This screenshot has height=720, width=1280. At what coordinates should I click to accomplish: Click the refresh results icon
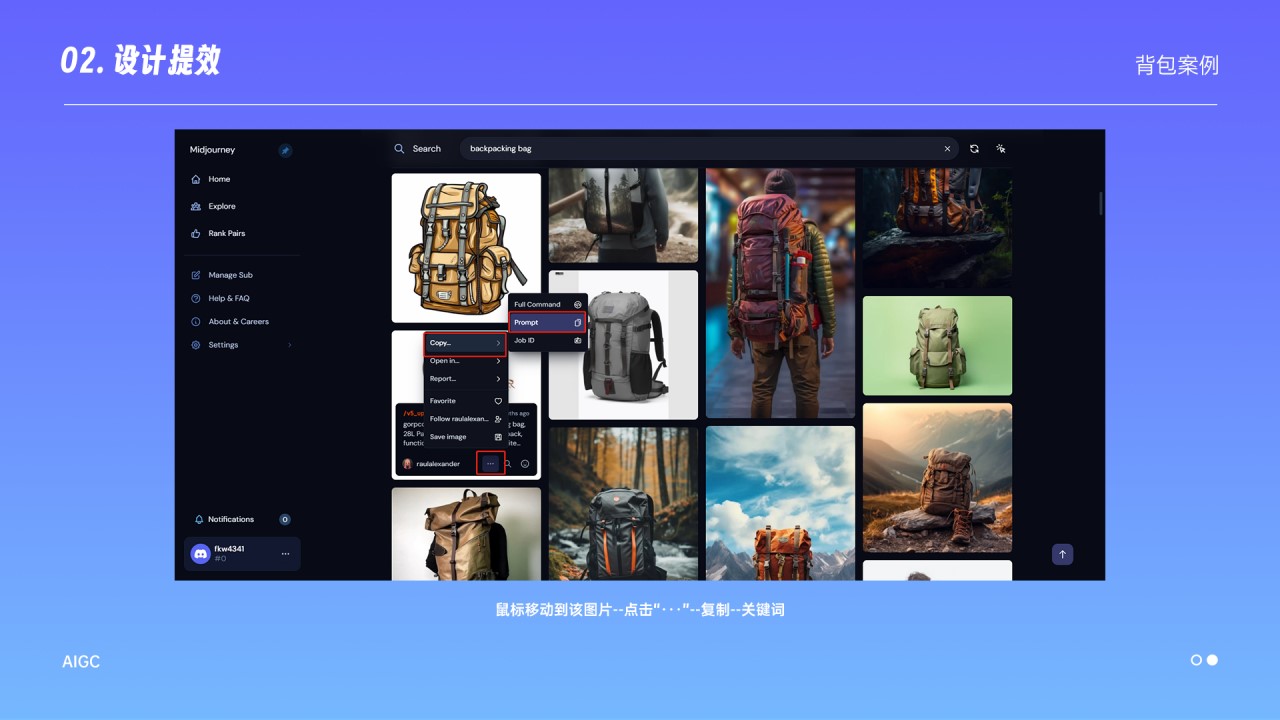point(974,148)
